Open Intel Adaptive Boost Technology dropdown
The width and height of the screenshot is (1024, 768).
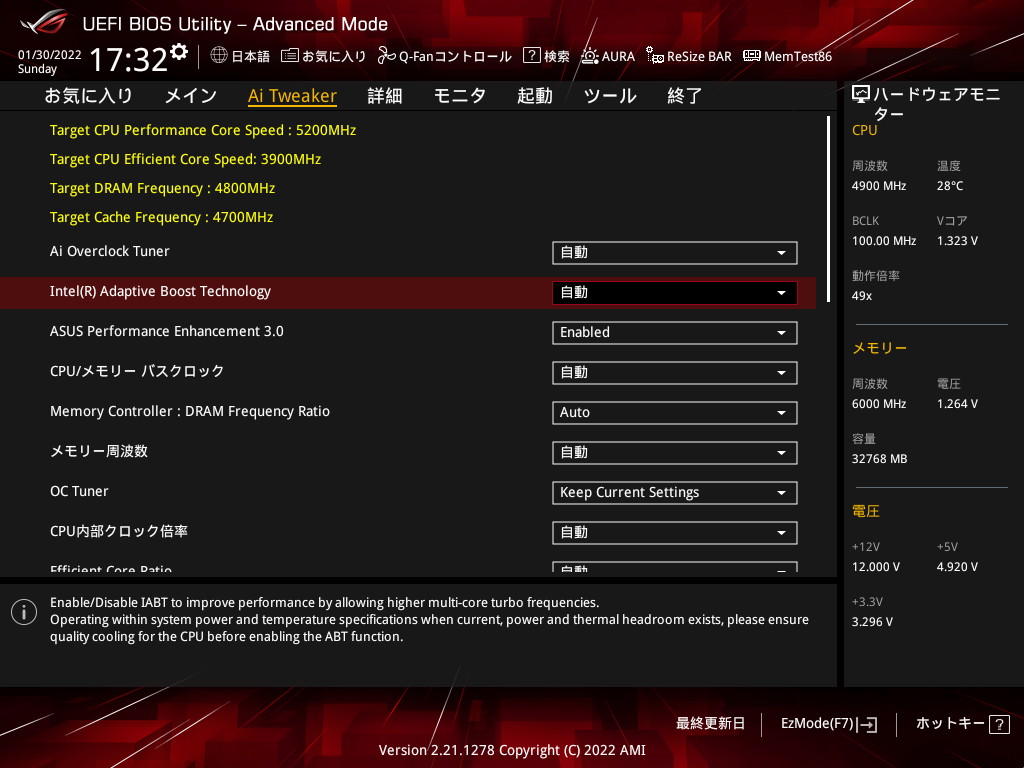(x=675, y=293)
